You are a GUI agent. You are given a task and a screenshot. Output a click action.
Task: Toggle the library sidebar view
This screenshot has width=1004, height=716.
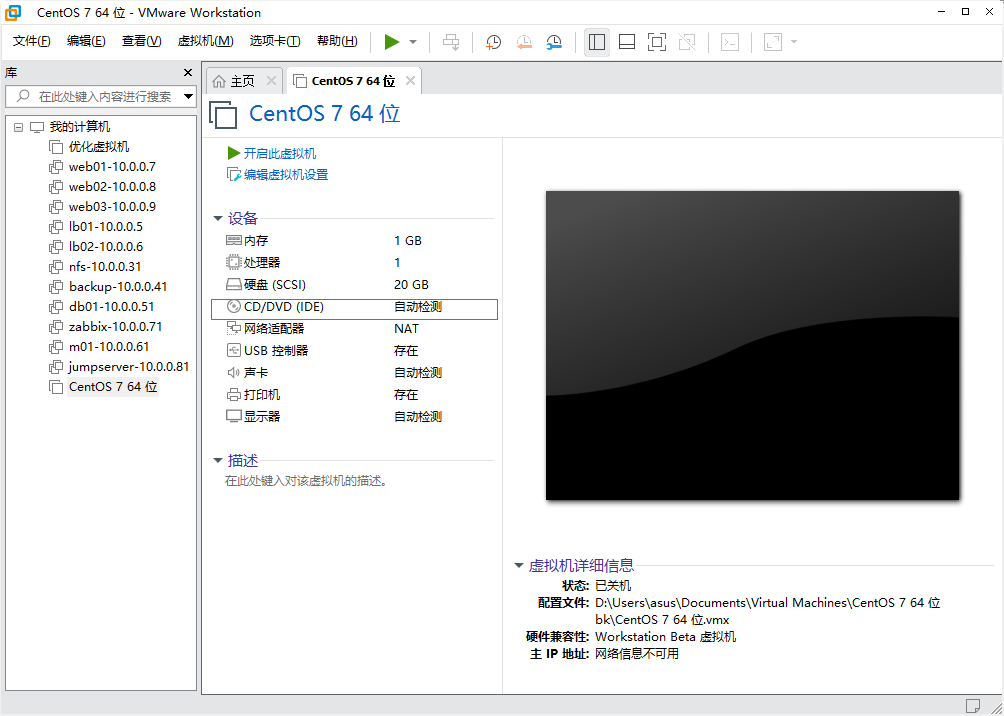click(x=597, y=42)
